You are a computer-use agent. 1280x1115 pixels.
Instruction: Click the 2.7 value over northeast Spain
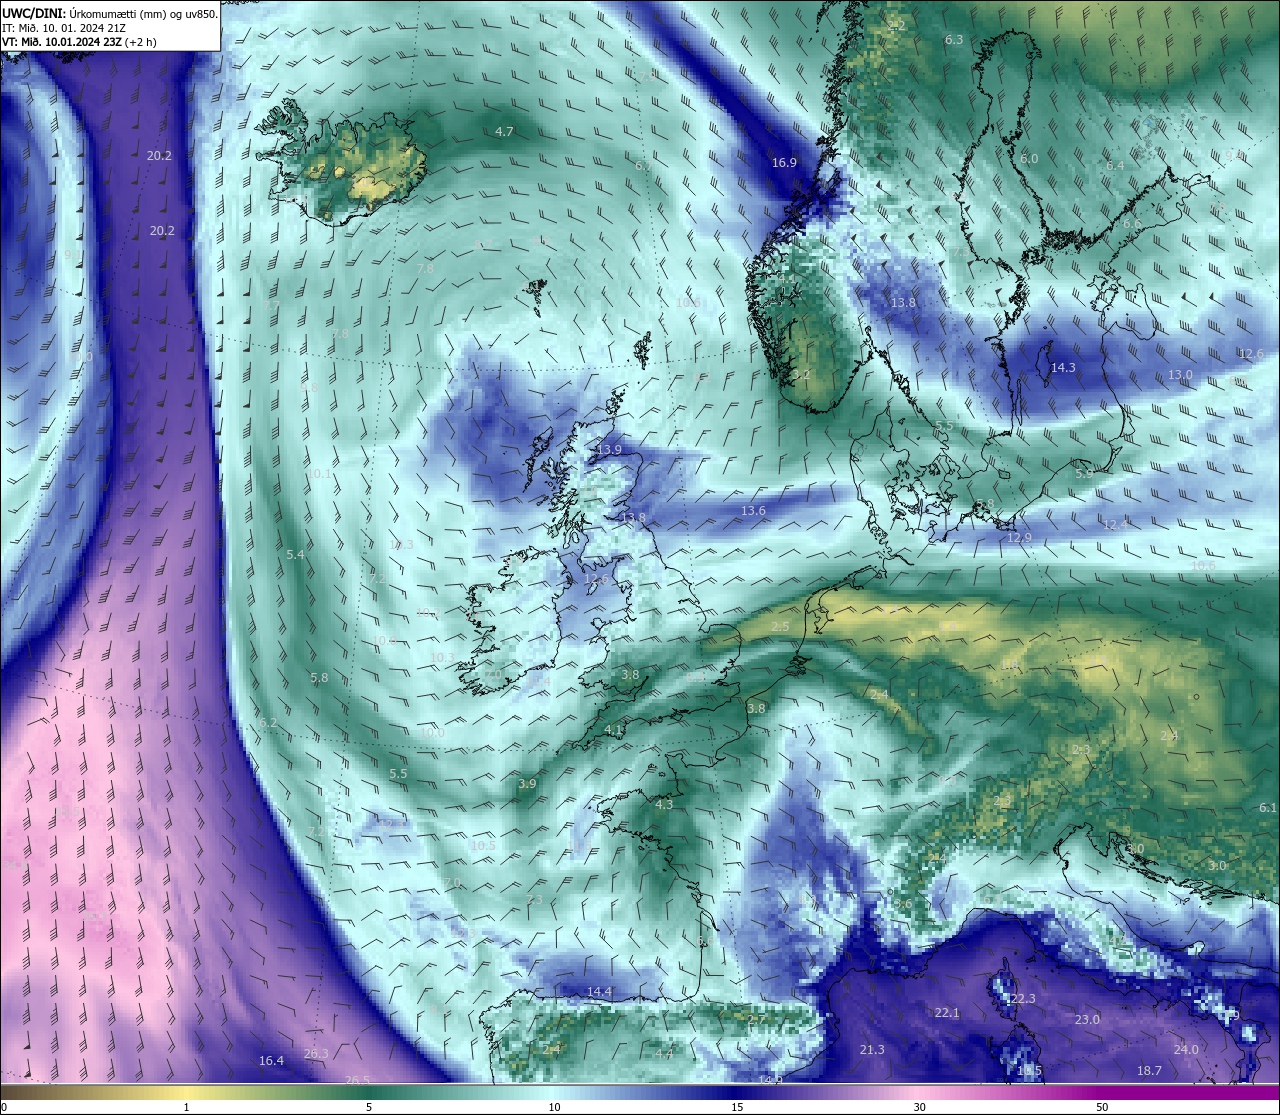(756, 1020)
